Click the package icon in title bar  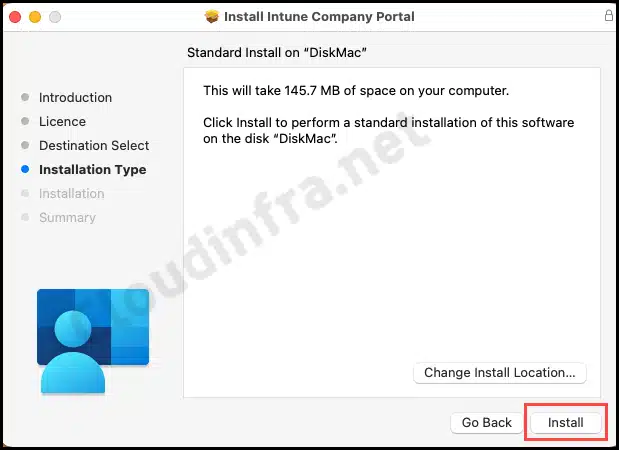212,17
